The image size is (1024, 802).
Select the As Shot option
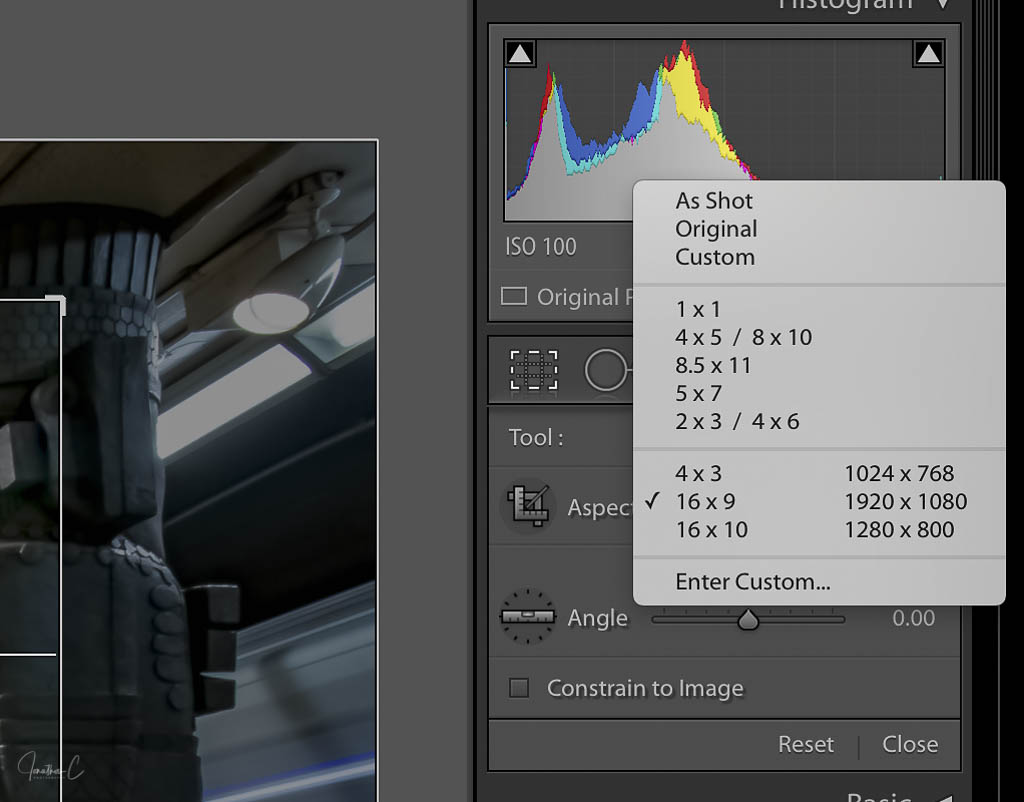[714, 201]
